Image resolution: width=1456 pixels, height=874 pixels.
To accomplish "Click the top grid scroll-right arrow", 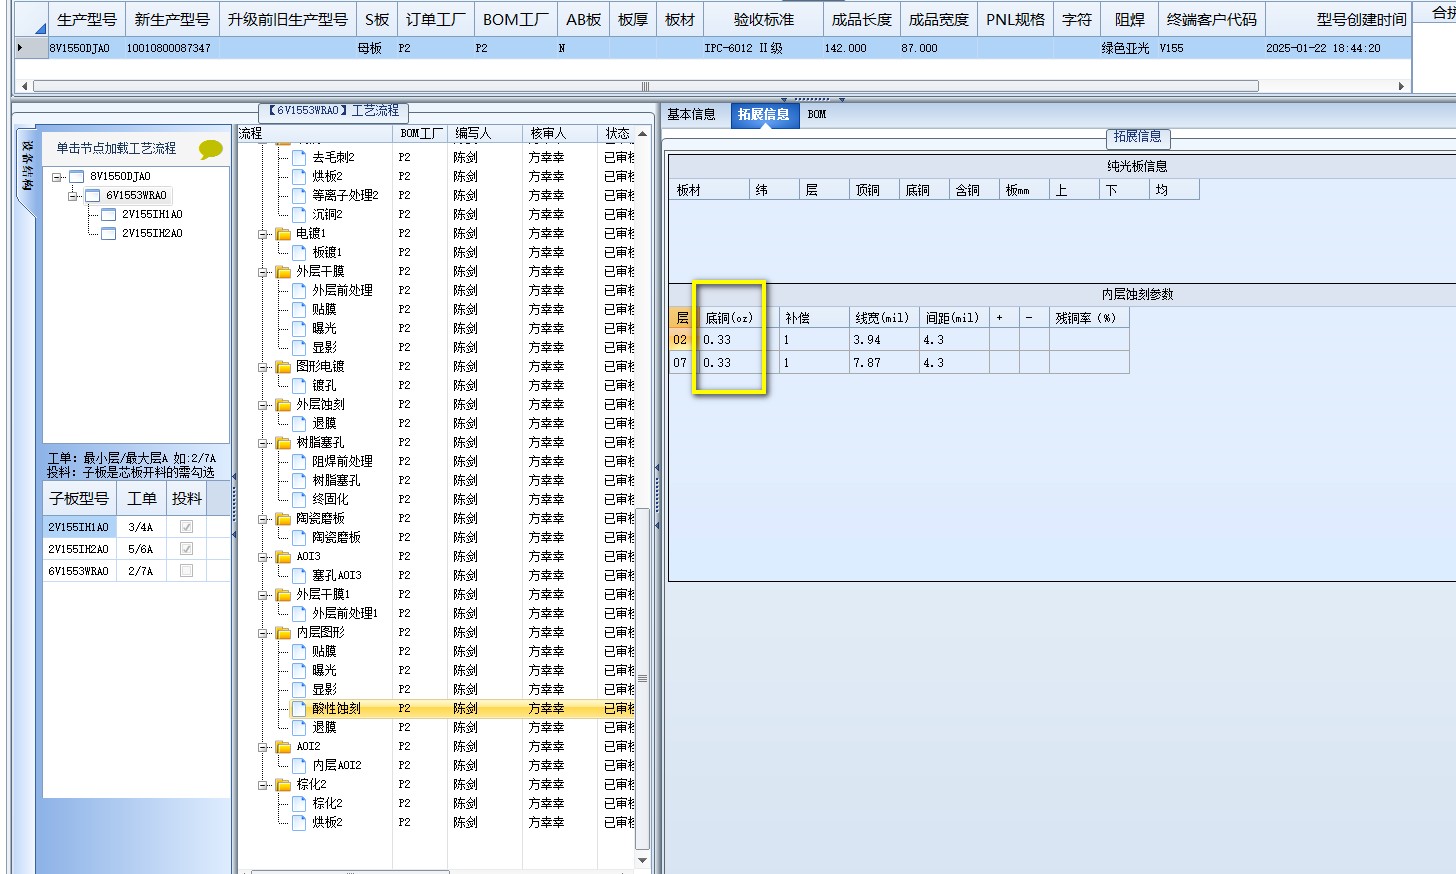I will 1401,86.
